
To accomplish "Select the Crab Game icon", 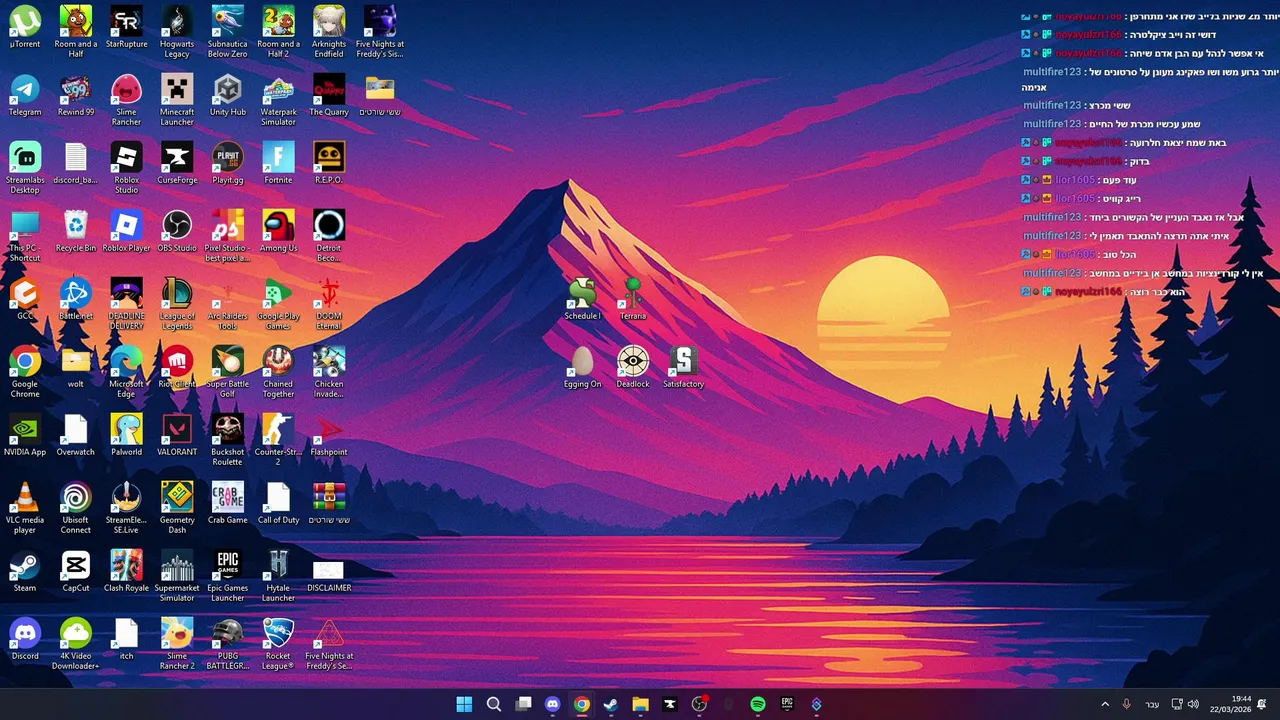I will (x=227, y=504).
